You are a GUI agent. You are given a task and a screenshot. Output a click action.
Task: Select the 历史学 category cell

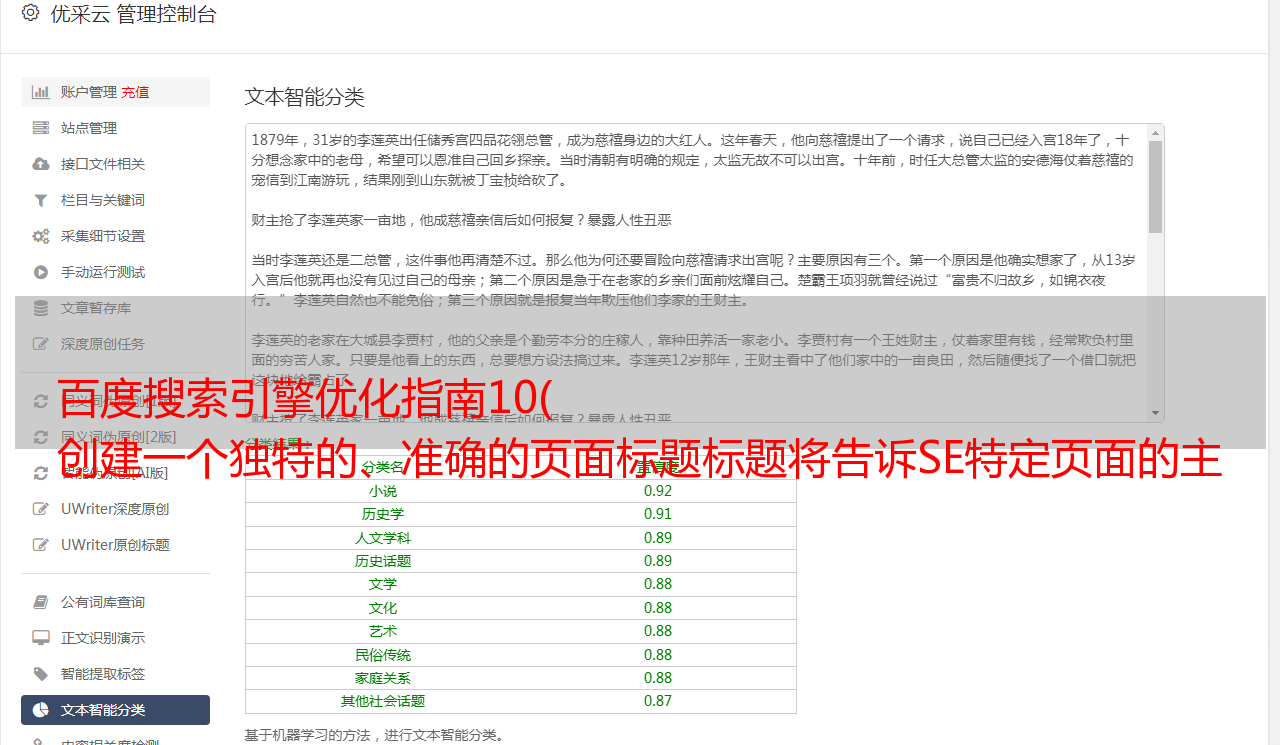click(382, 514)
